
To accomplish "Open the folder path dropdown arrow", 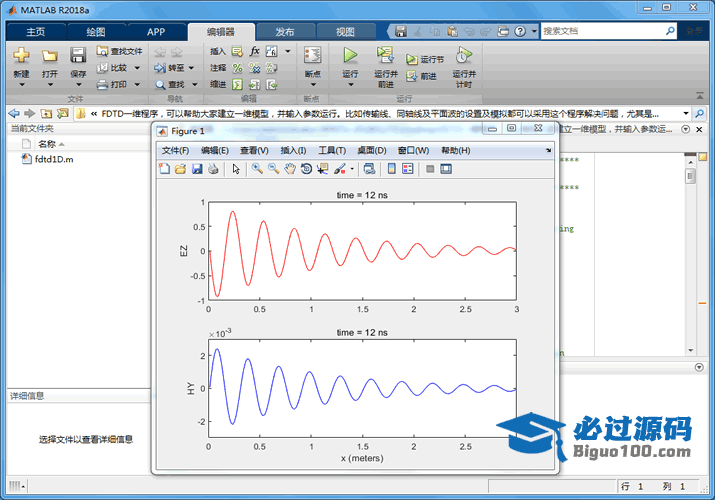I will point(685,113).
